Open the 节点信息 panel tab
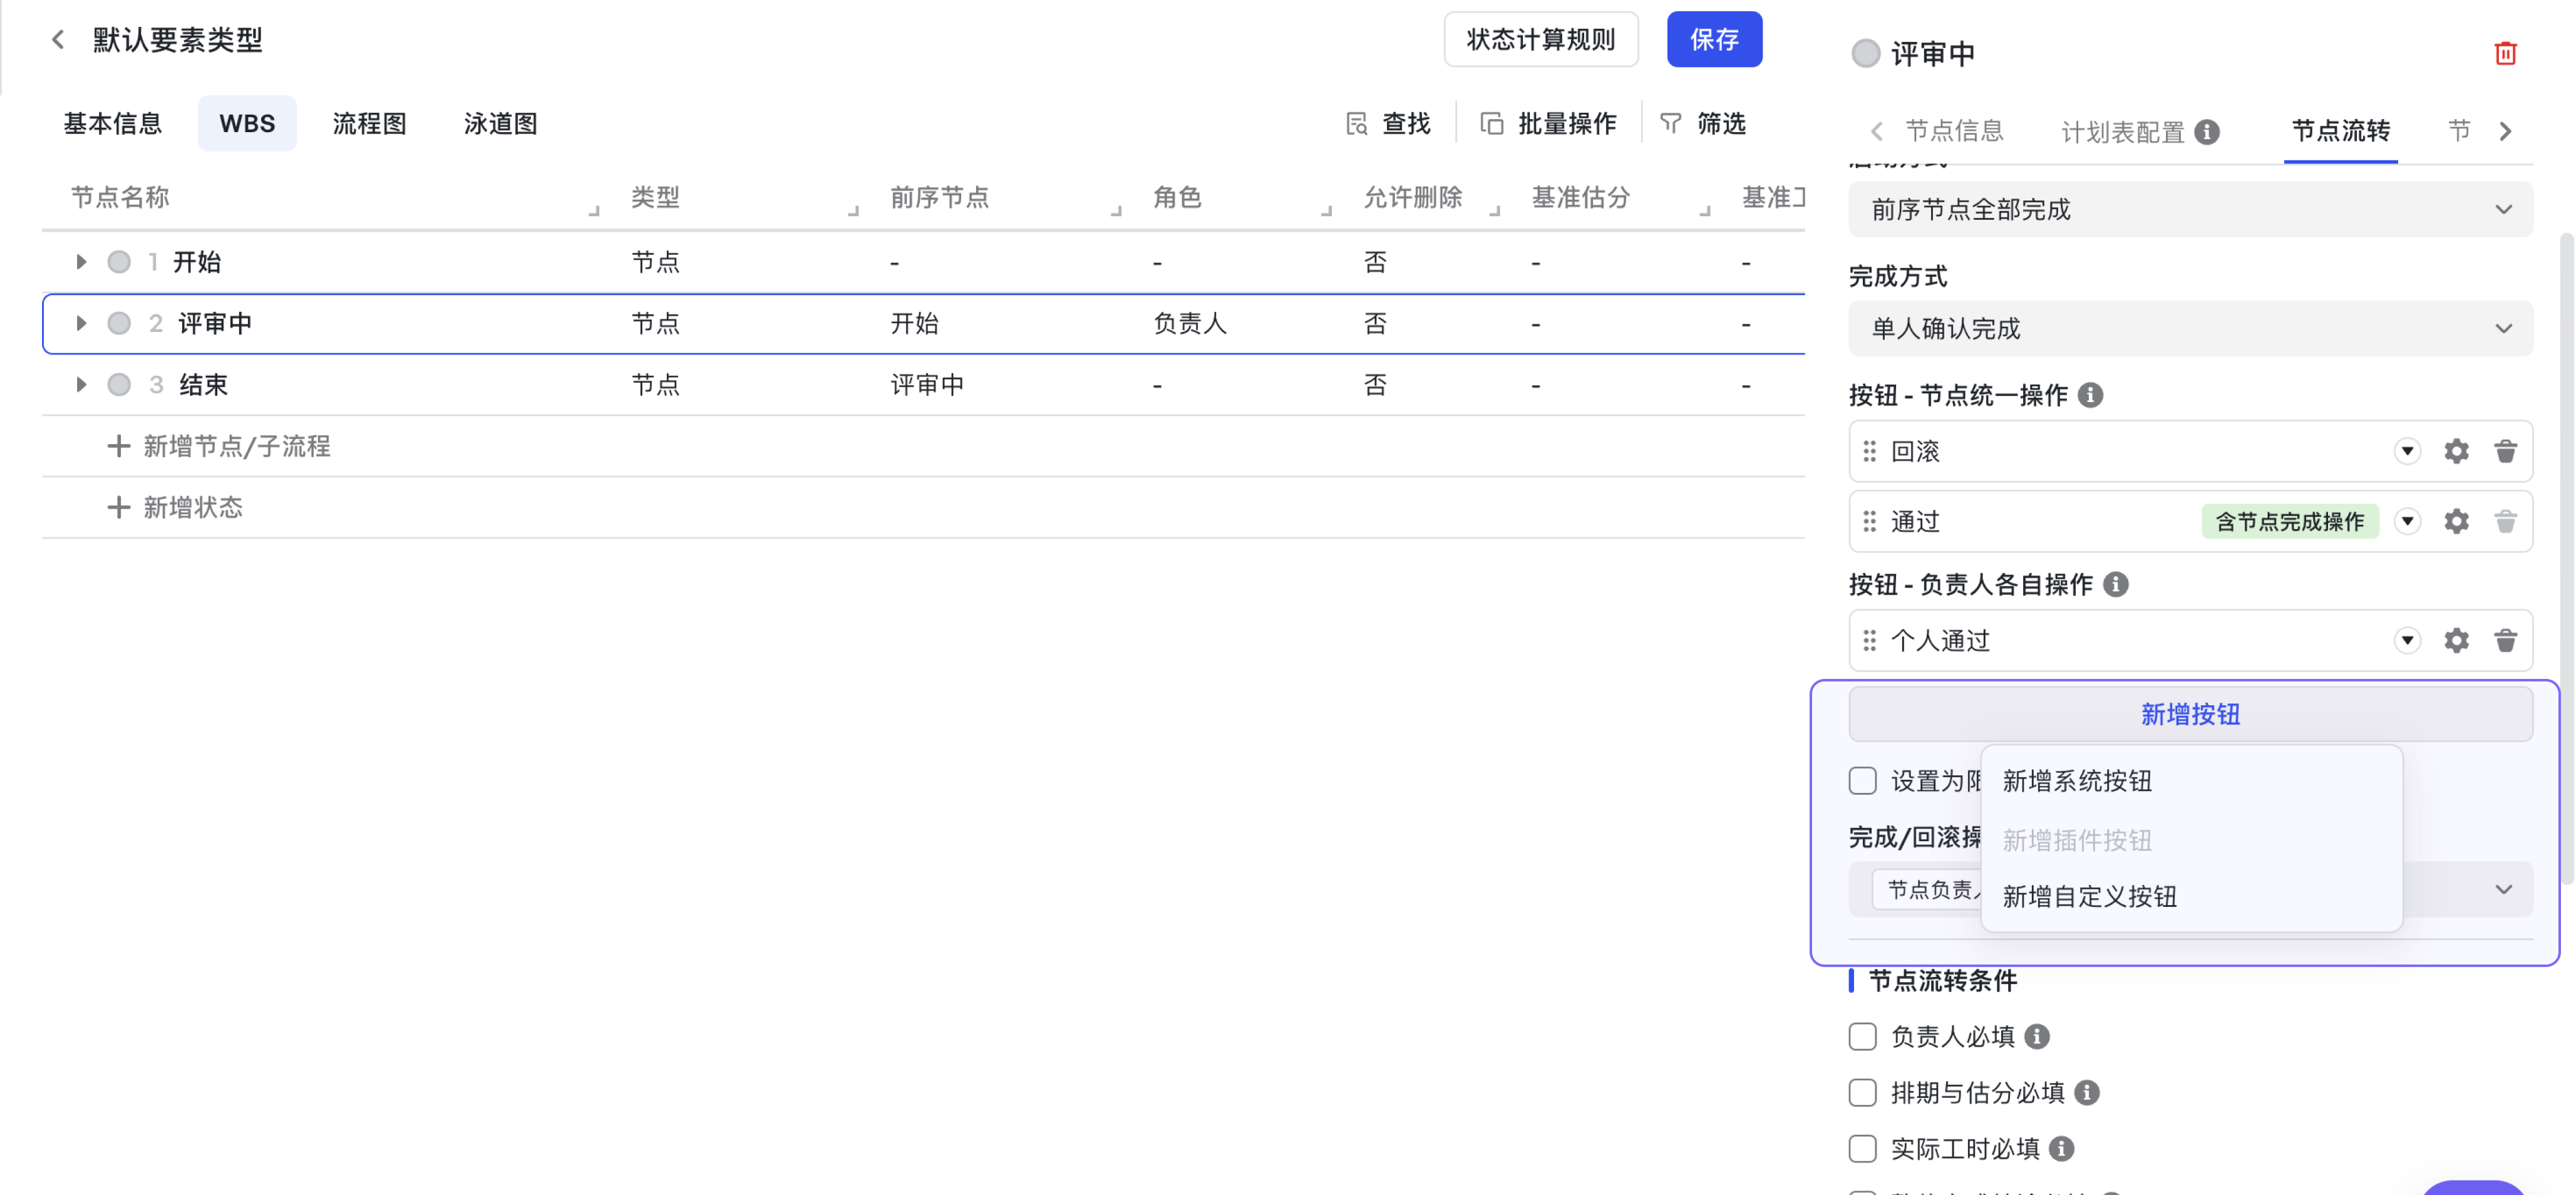 (x=1954, y=131)
